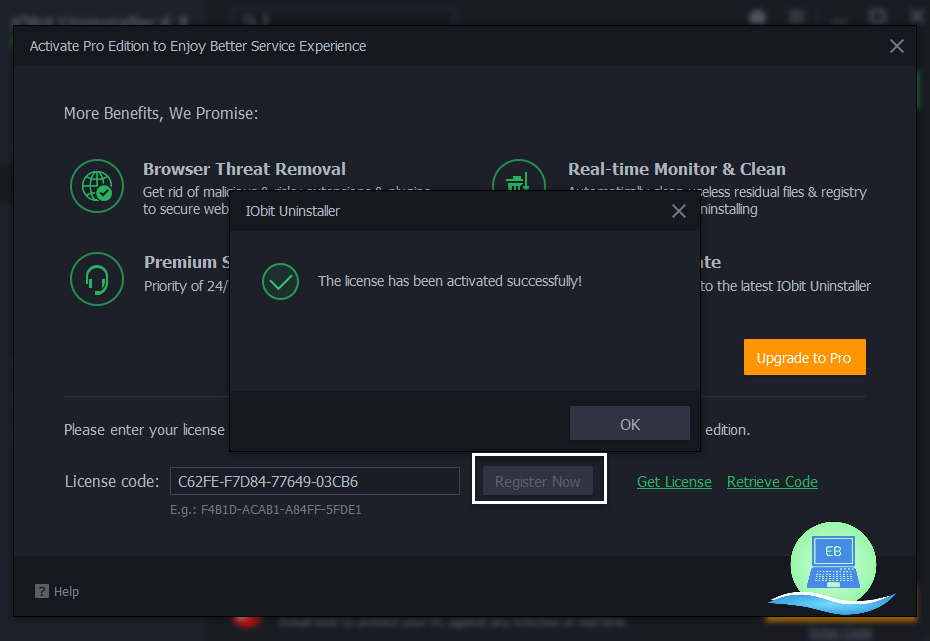Click the 'to the latest IObit Uninstaller' text

[x=785, y=286]
